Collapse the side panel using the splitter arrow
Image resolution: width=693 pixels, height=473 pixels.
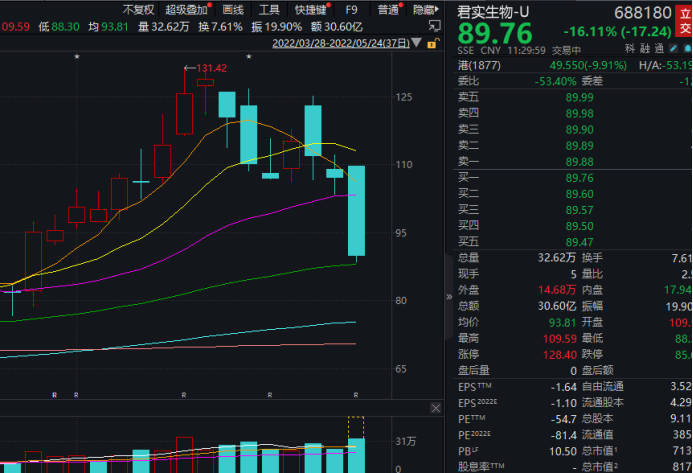tap(447, 295)
